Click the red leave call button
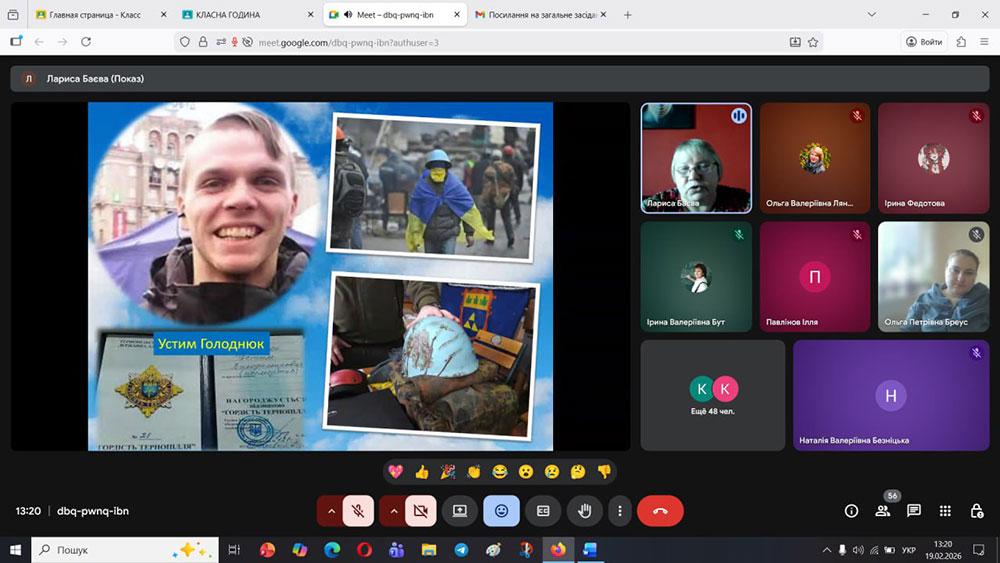Viewport: 1000px width, 563px height. (660, 511)
